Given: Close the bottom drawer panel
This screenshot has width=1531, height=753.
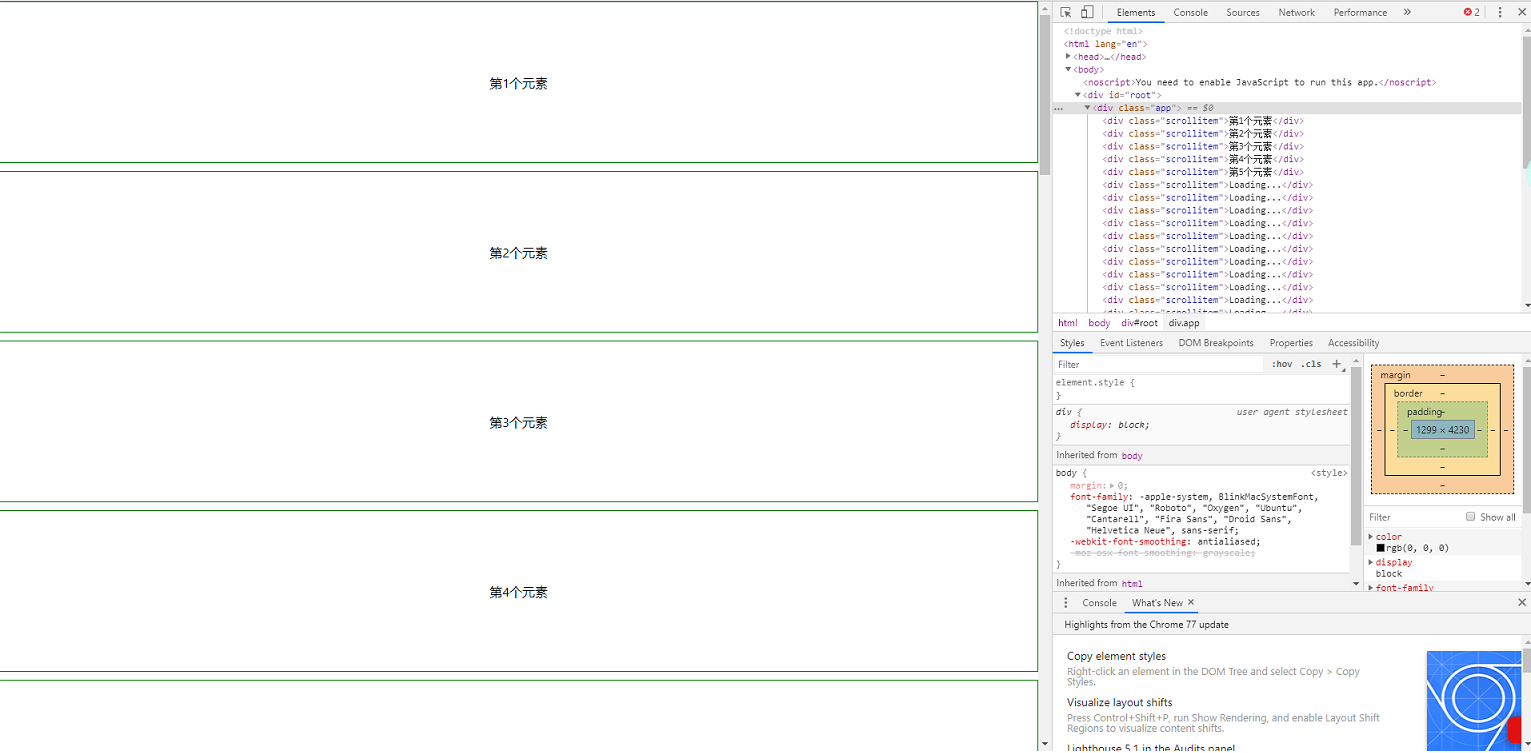Looking at the screenshot, I should click(x=1522, y=602).
